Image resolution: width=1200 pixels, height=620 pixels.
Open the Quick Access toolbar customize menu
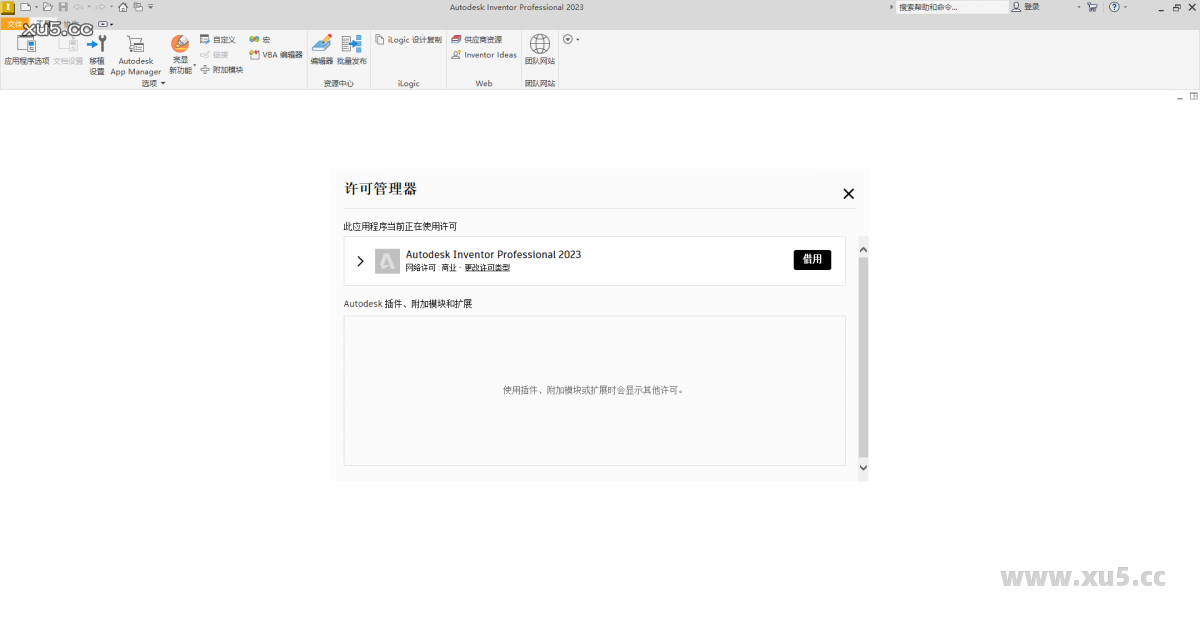151,6
